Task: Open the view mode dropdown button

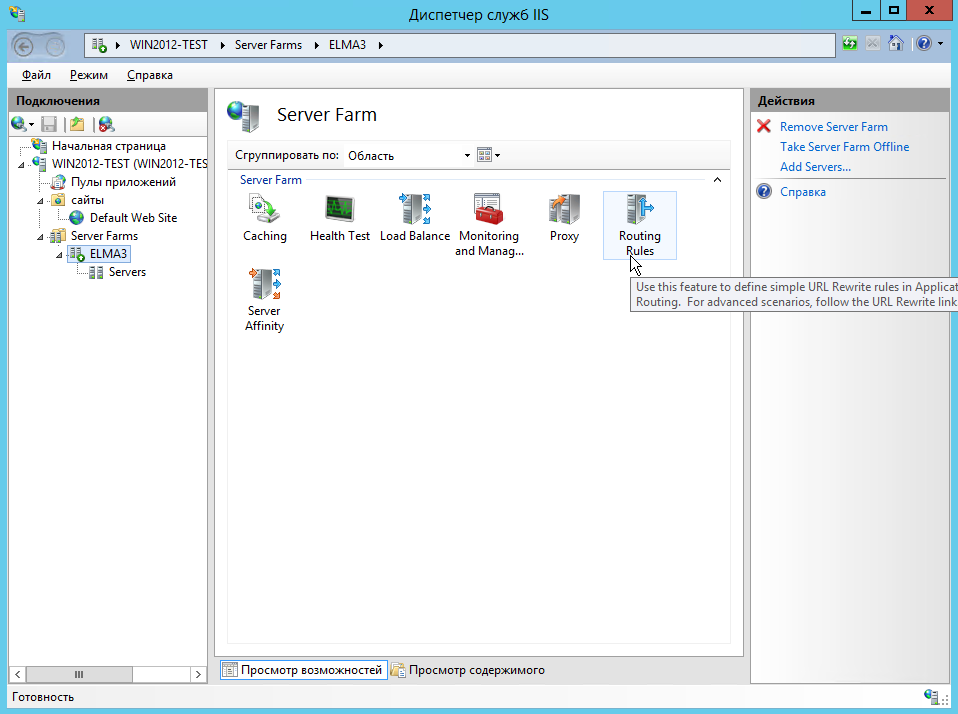Action: pyautogui.click(x=488, y=155)
